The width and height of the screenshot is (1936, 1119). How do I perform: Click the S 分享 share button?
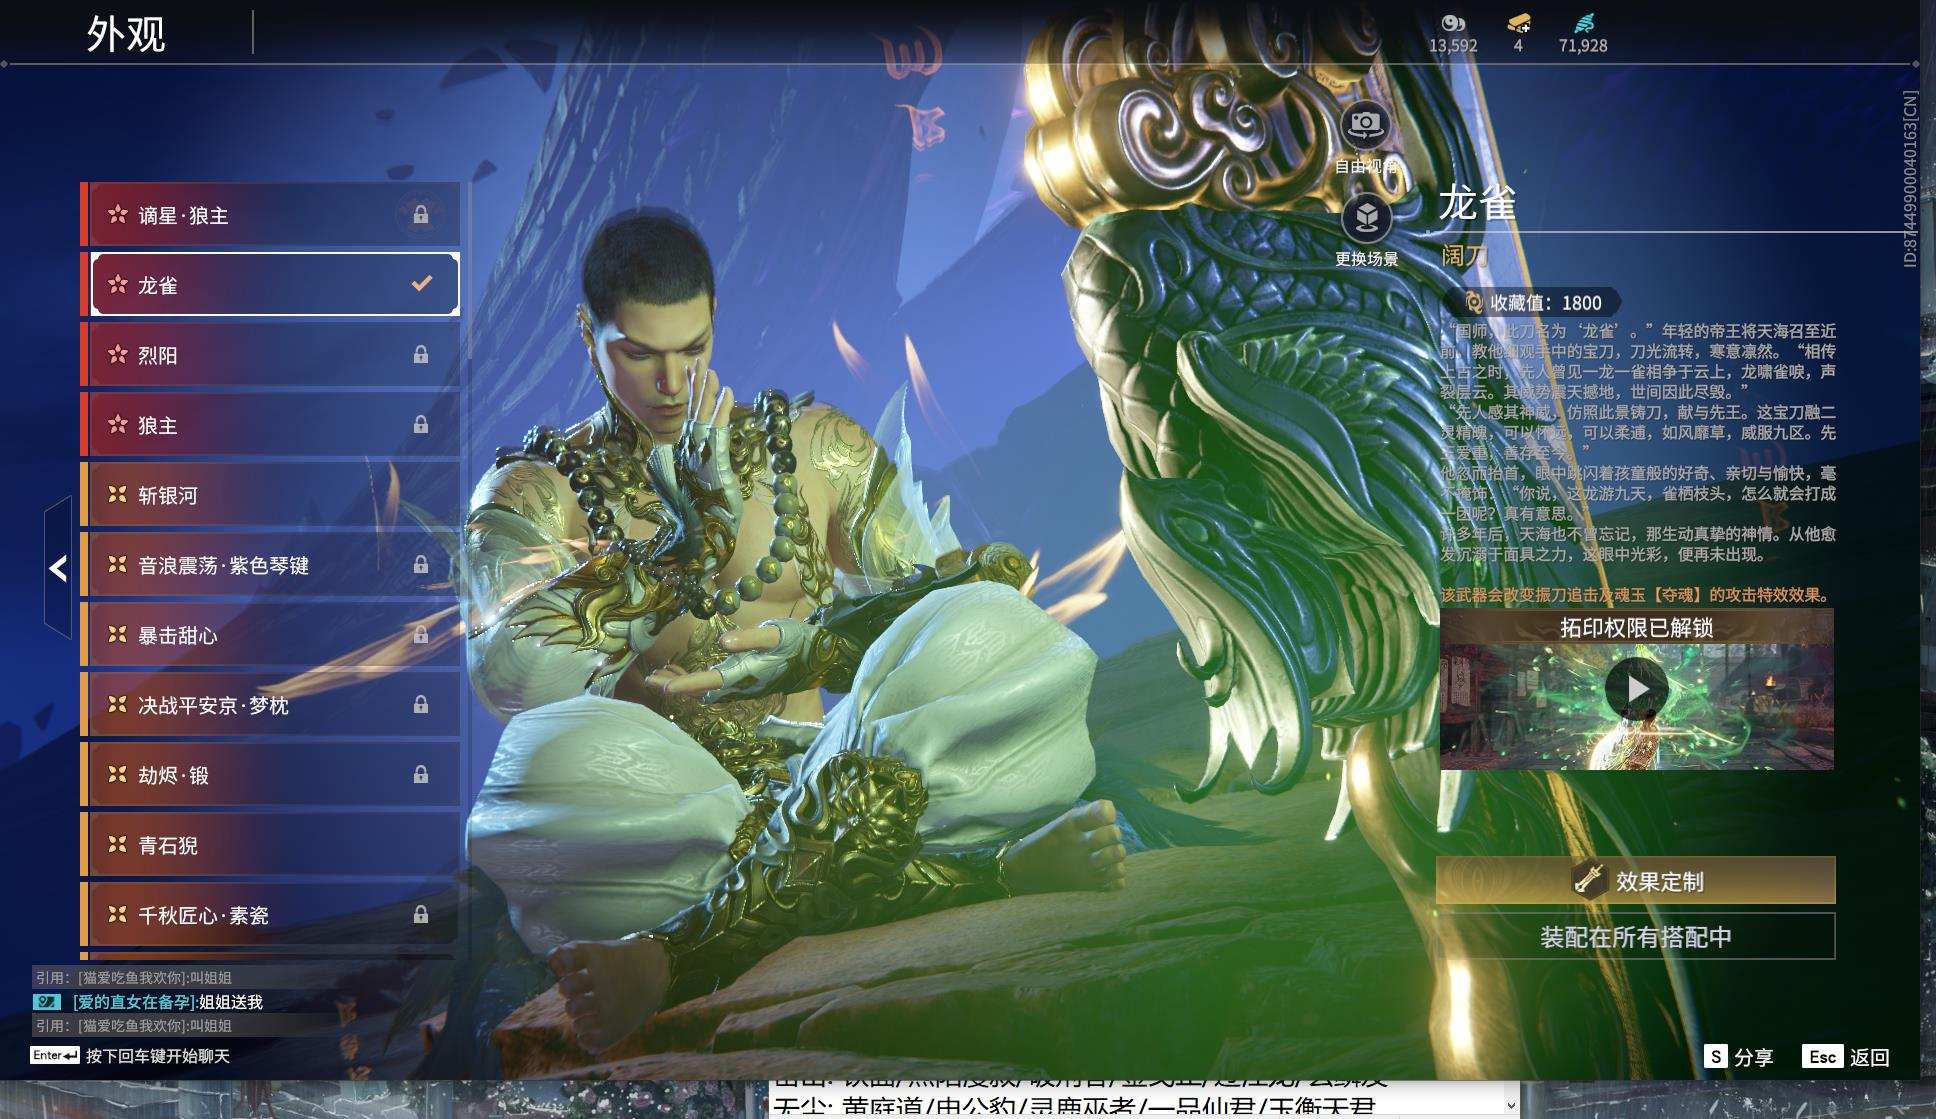[x=1739, y=1057]
